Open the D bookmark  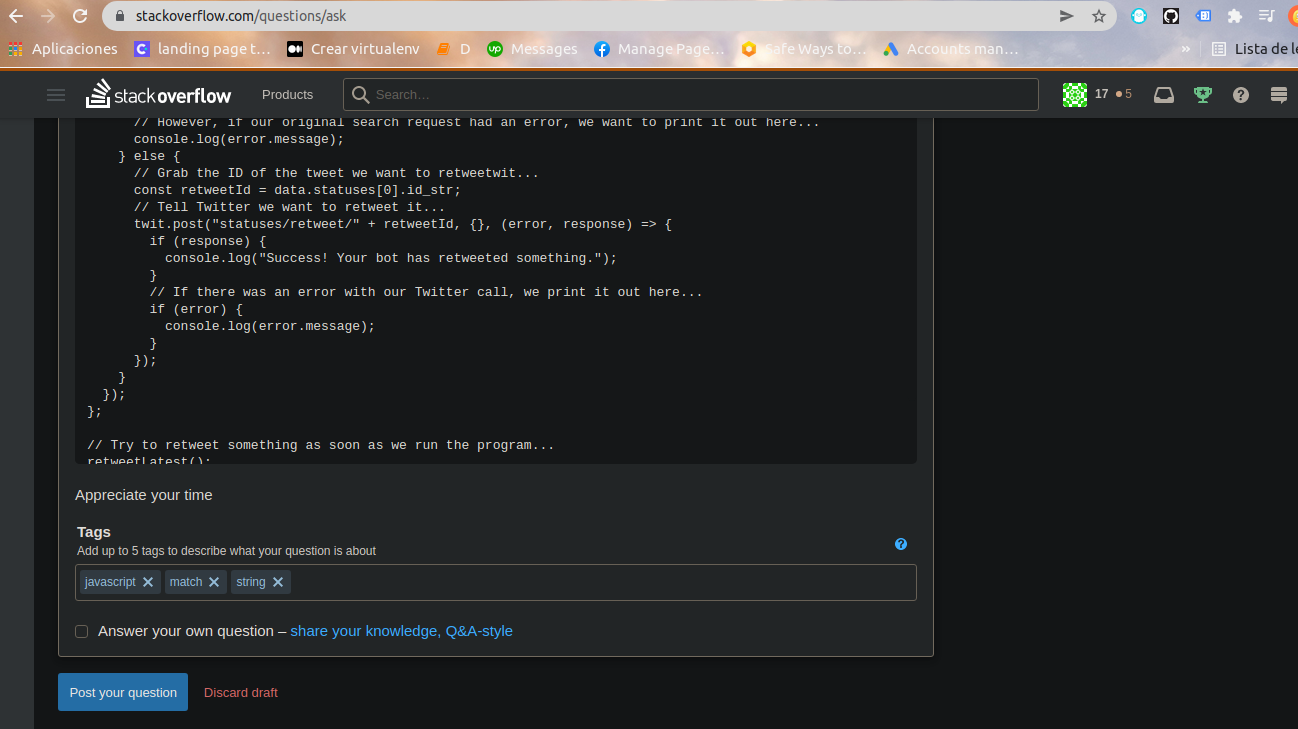454,49
